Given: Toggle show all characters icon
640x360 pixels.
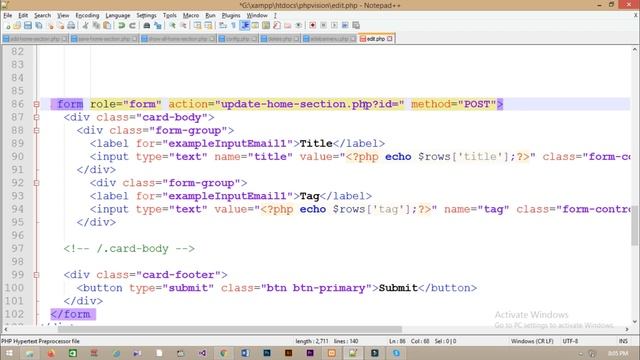Looking at the screenshot, I should pyautogui.click(x=233, y=26).
